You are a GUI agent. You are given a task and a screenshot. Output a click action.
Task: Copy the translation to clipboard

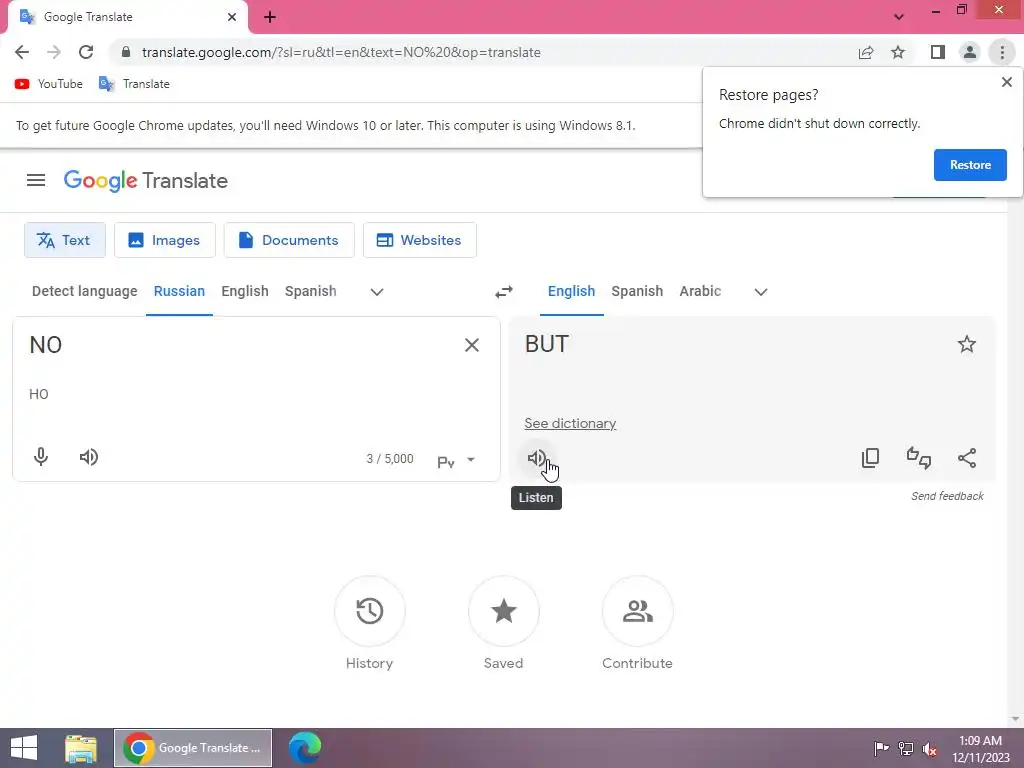[x=870, y=458]
